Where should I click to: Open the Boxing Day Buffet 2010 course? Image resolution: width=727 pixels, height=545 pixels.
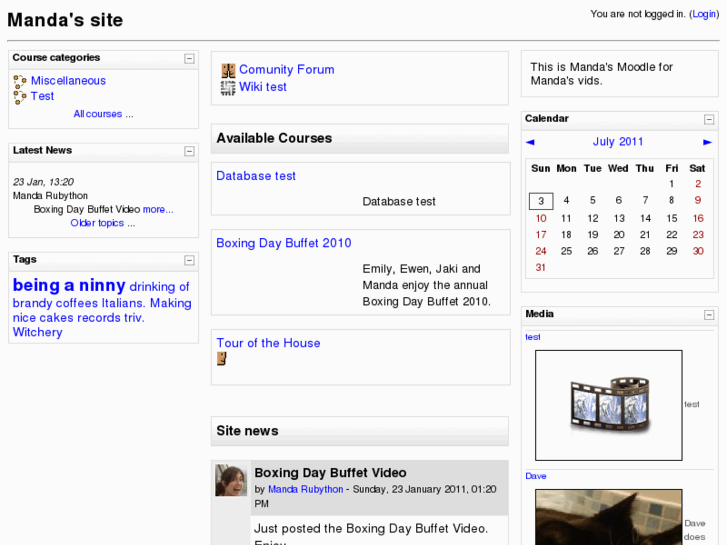tap(284, 243)
